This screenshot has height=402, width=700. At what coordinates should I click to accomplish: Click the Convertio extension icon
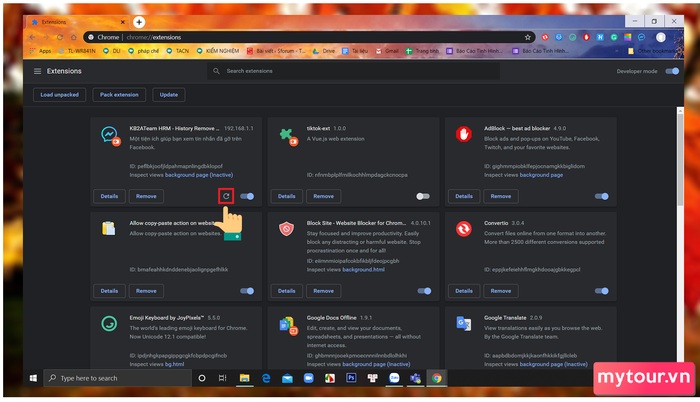(x=464, y=229)
